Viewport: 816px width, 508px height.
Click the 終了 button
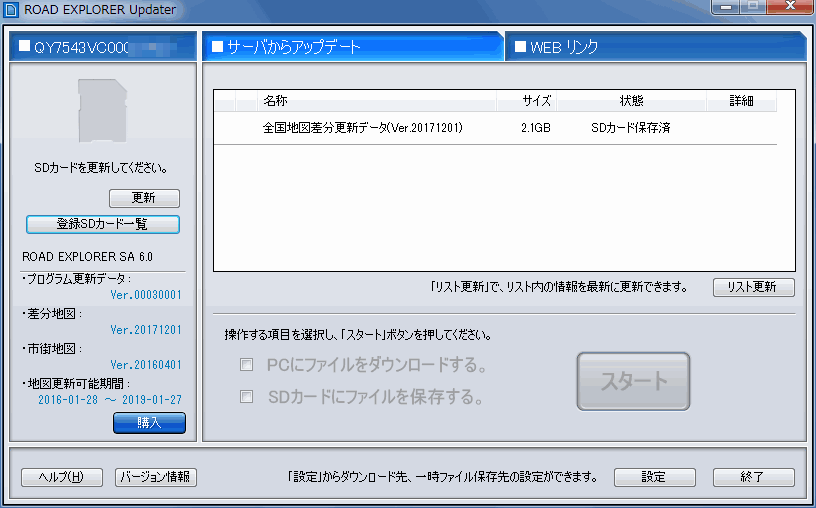(x=754, y=477)
